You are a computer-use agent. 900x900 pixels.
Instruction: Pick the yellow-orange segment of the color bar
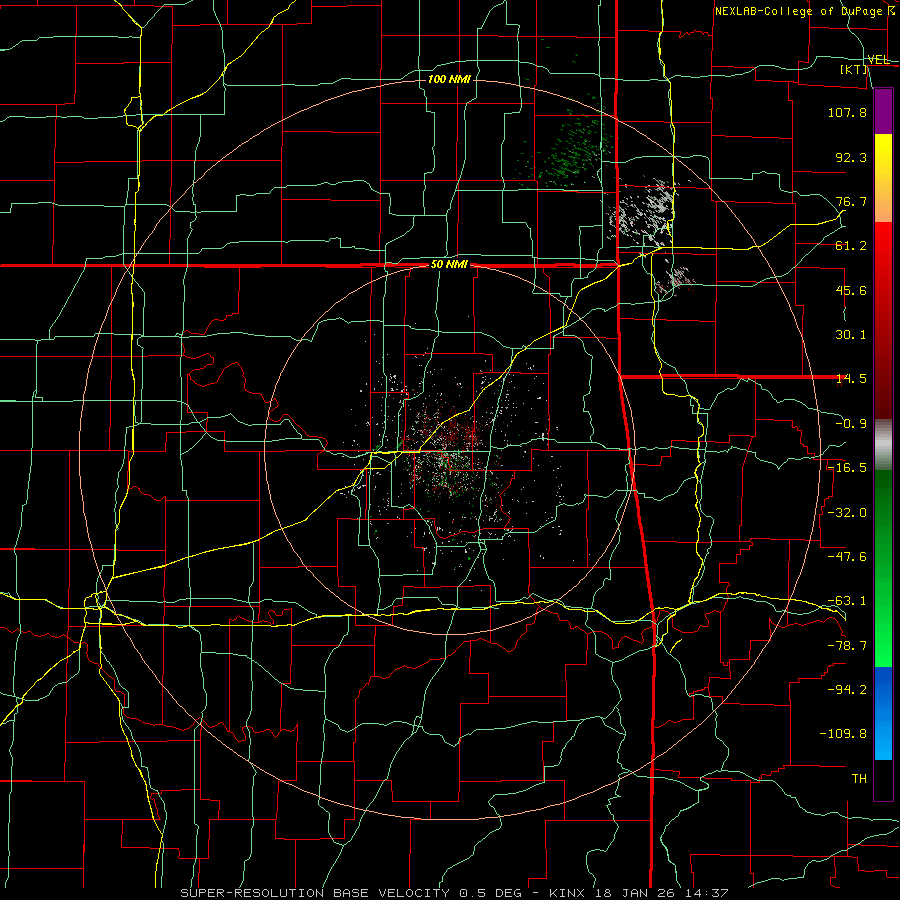(x=883, y=178)
